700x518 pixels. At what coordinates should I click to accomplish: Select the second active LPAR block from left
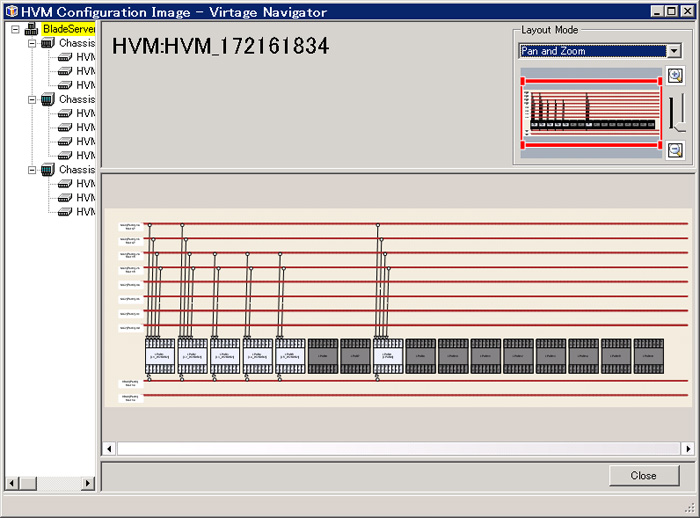coord(192,356)
